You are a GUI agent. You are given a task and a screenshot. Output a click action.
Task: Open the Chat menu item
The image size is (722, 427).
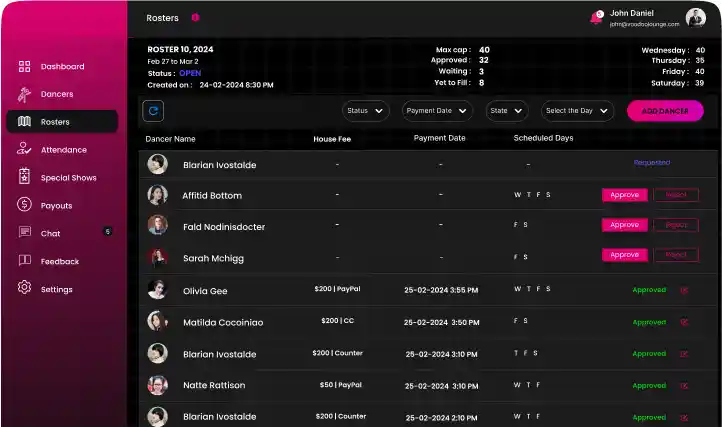(51, 233)
